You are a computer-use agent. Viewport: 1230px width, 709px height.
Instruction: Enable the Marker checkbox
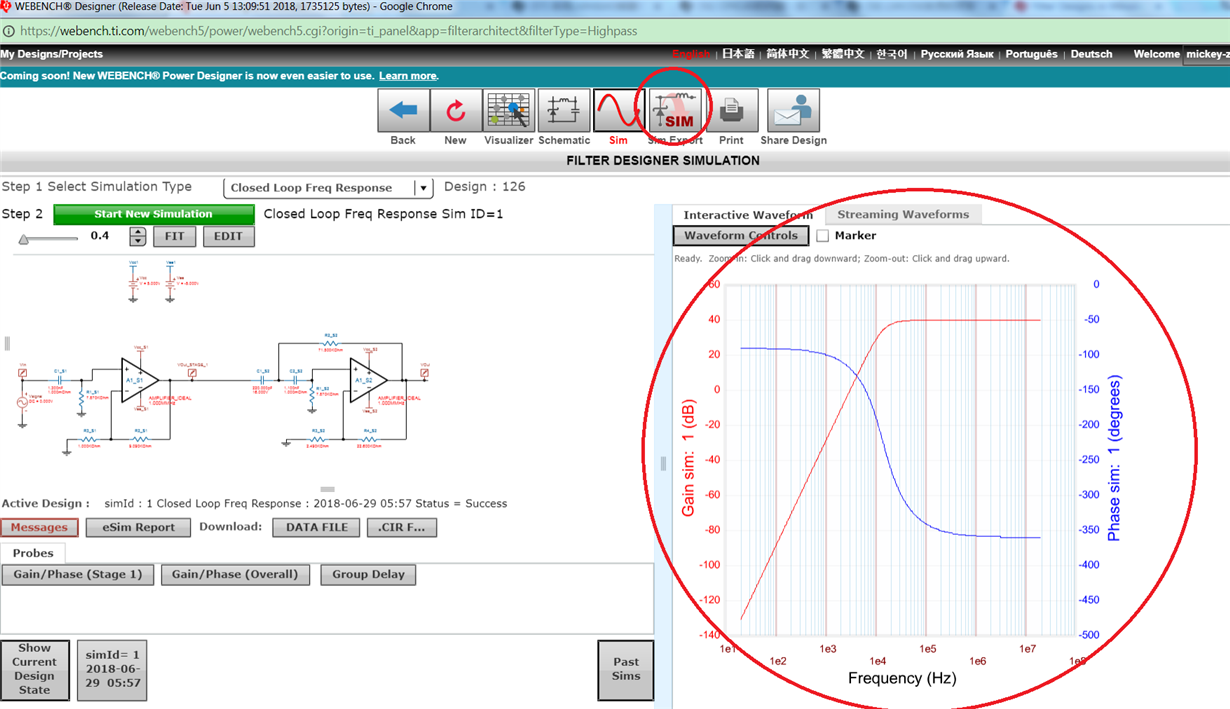(x=823, y=236)
